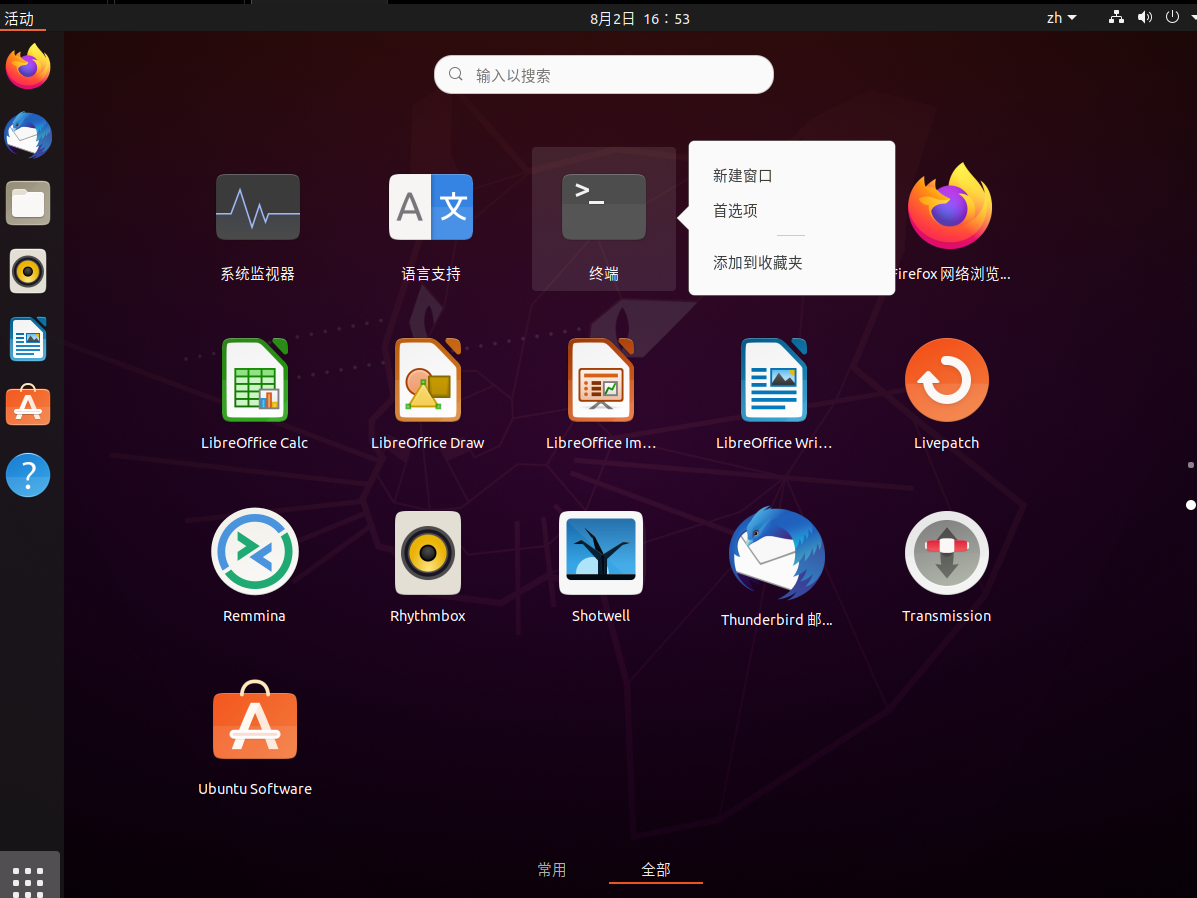
Task: Open Thunderbird from the dock
Action: pyautogui.click(x=28, y=135)
